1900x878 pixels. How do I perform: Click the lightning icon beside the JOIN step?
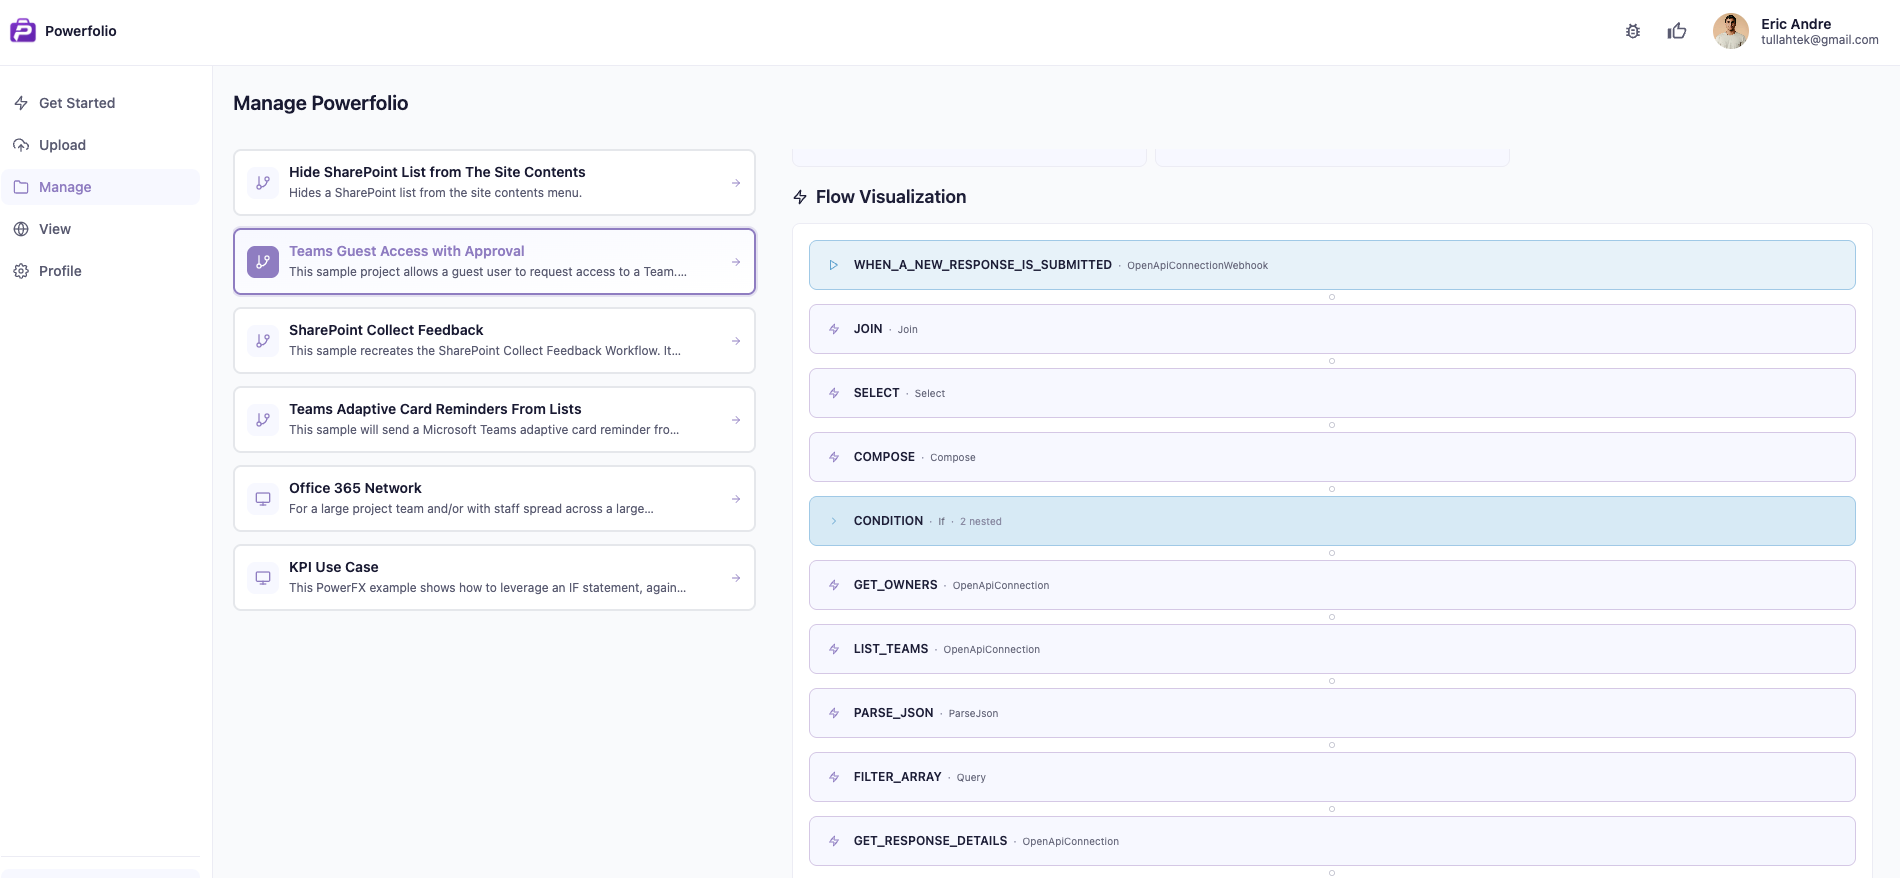tap(834, 329)
